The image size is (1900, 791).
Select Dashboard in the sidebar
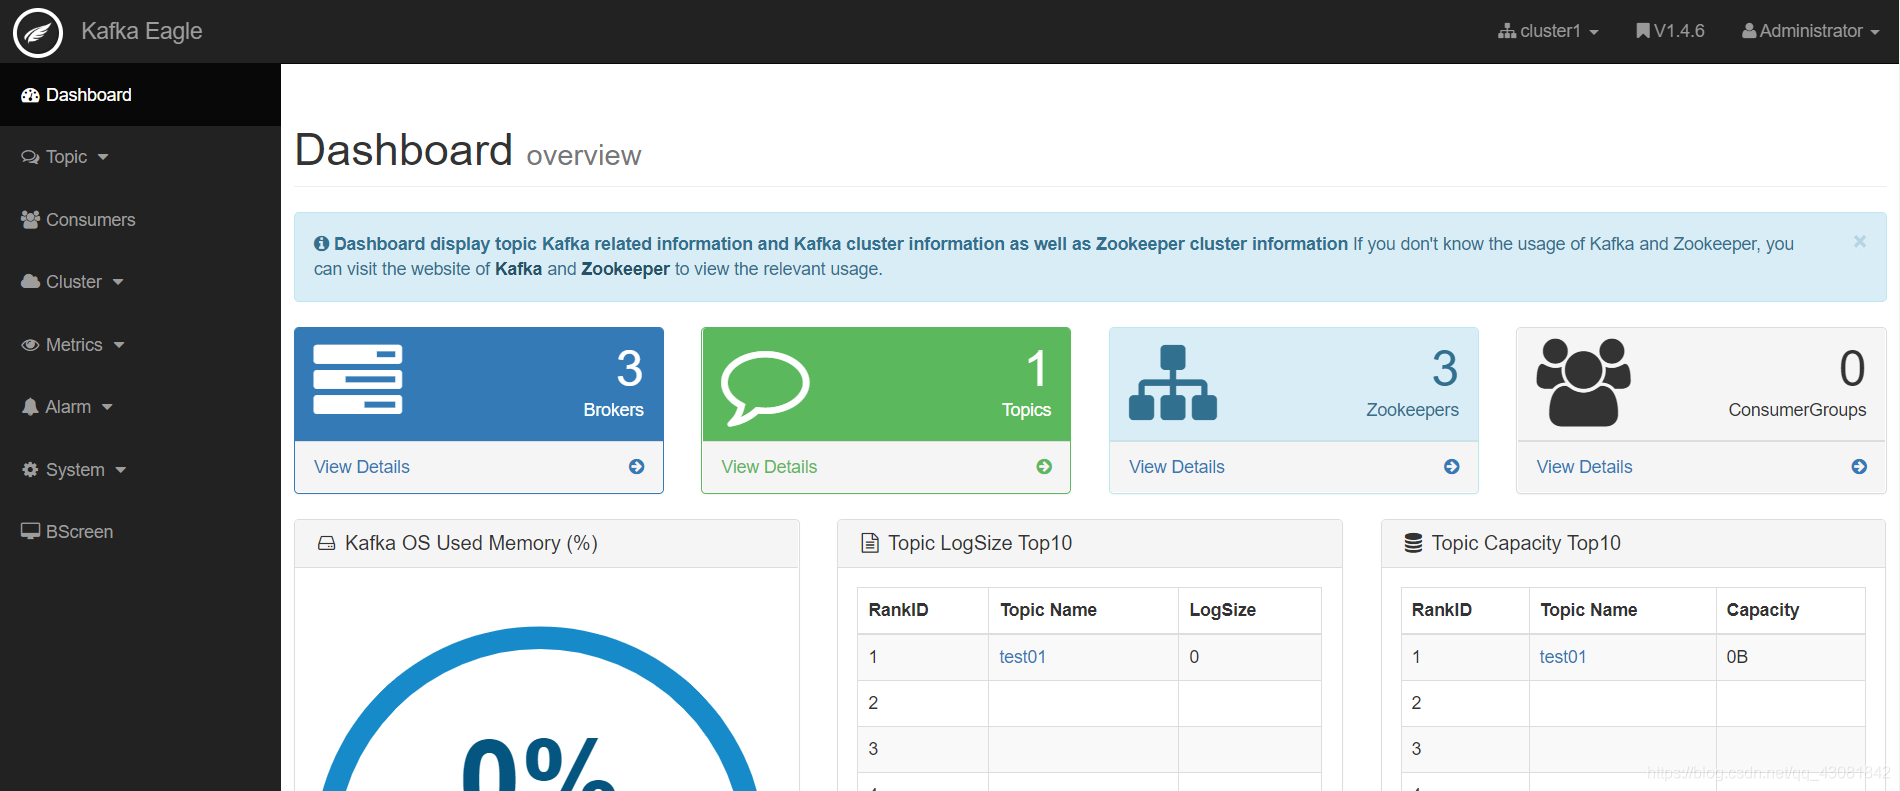[140, 95]
